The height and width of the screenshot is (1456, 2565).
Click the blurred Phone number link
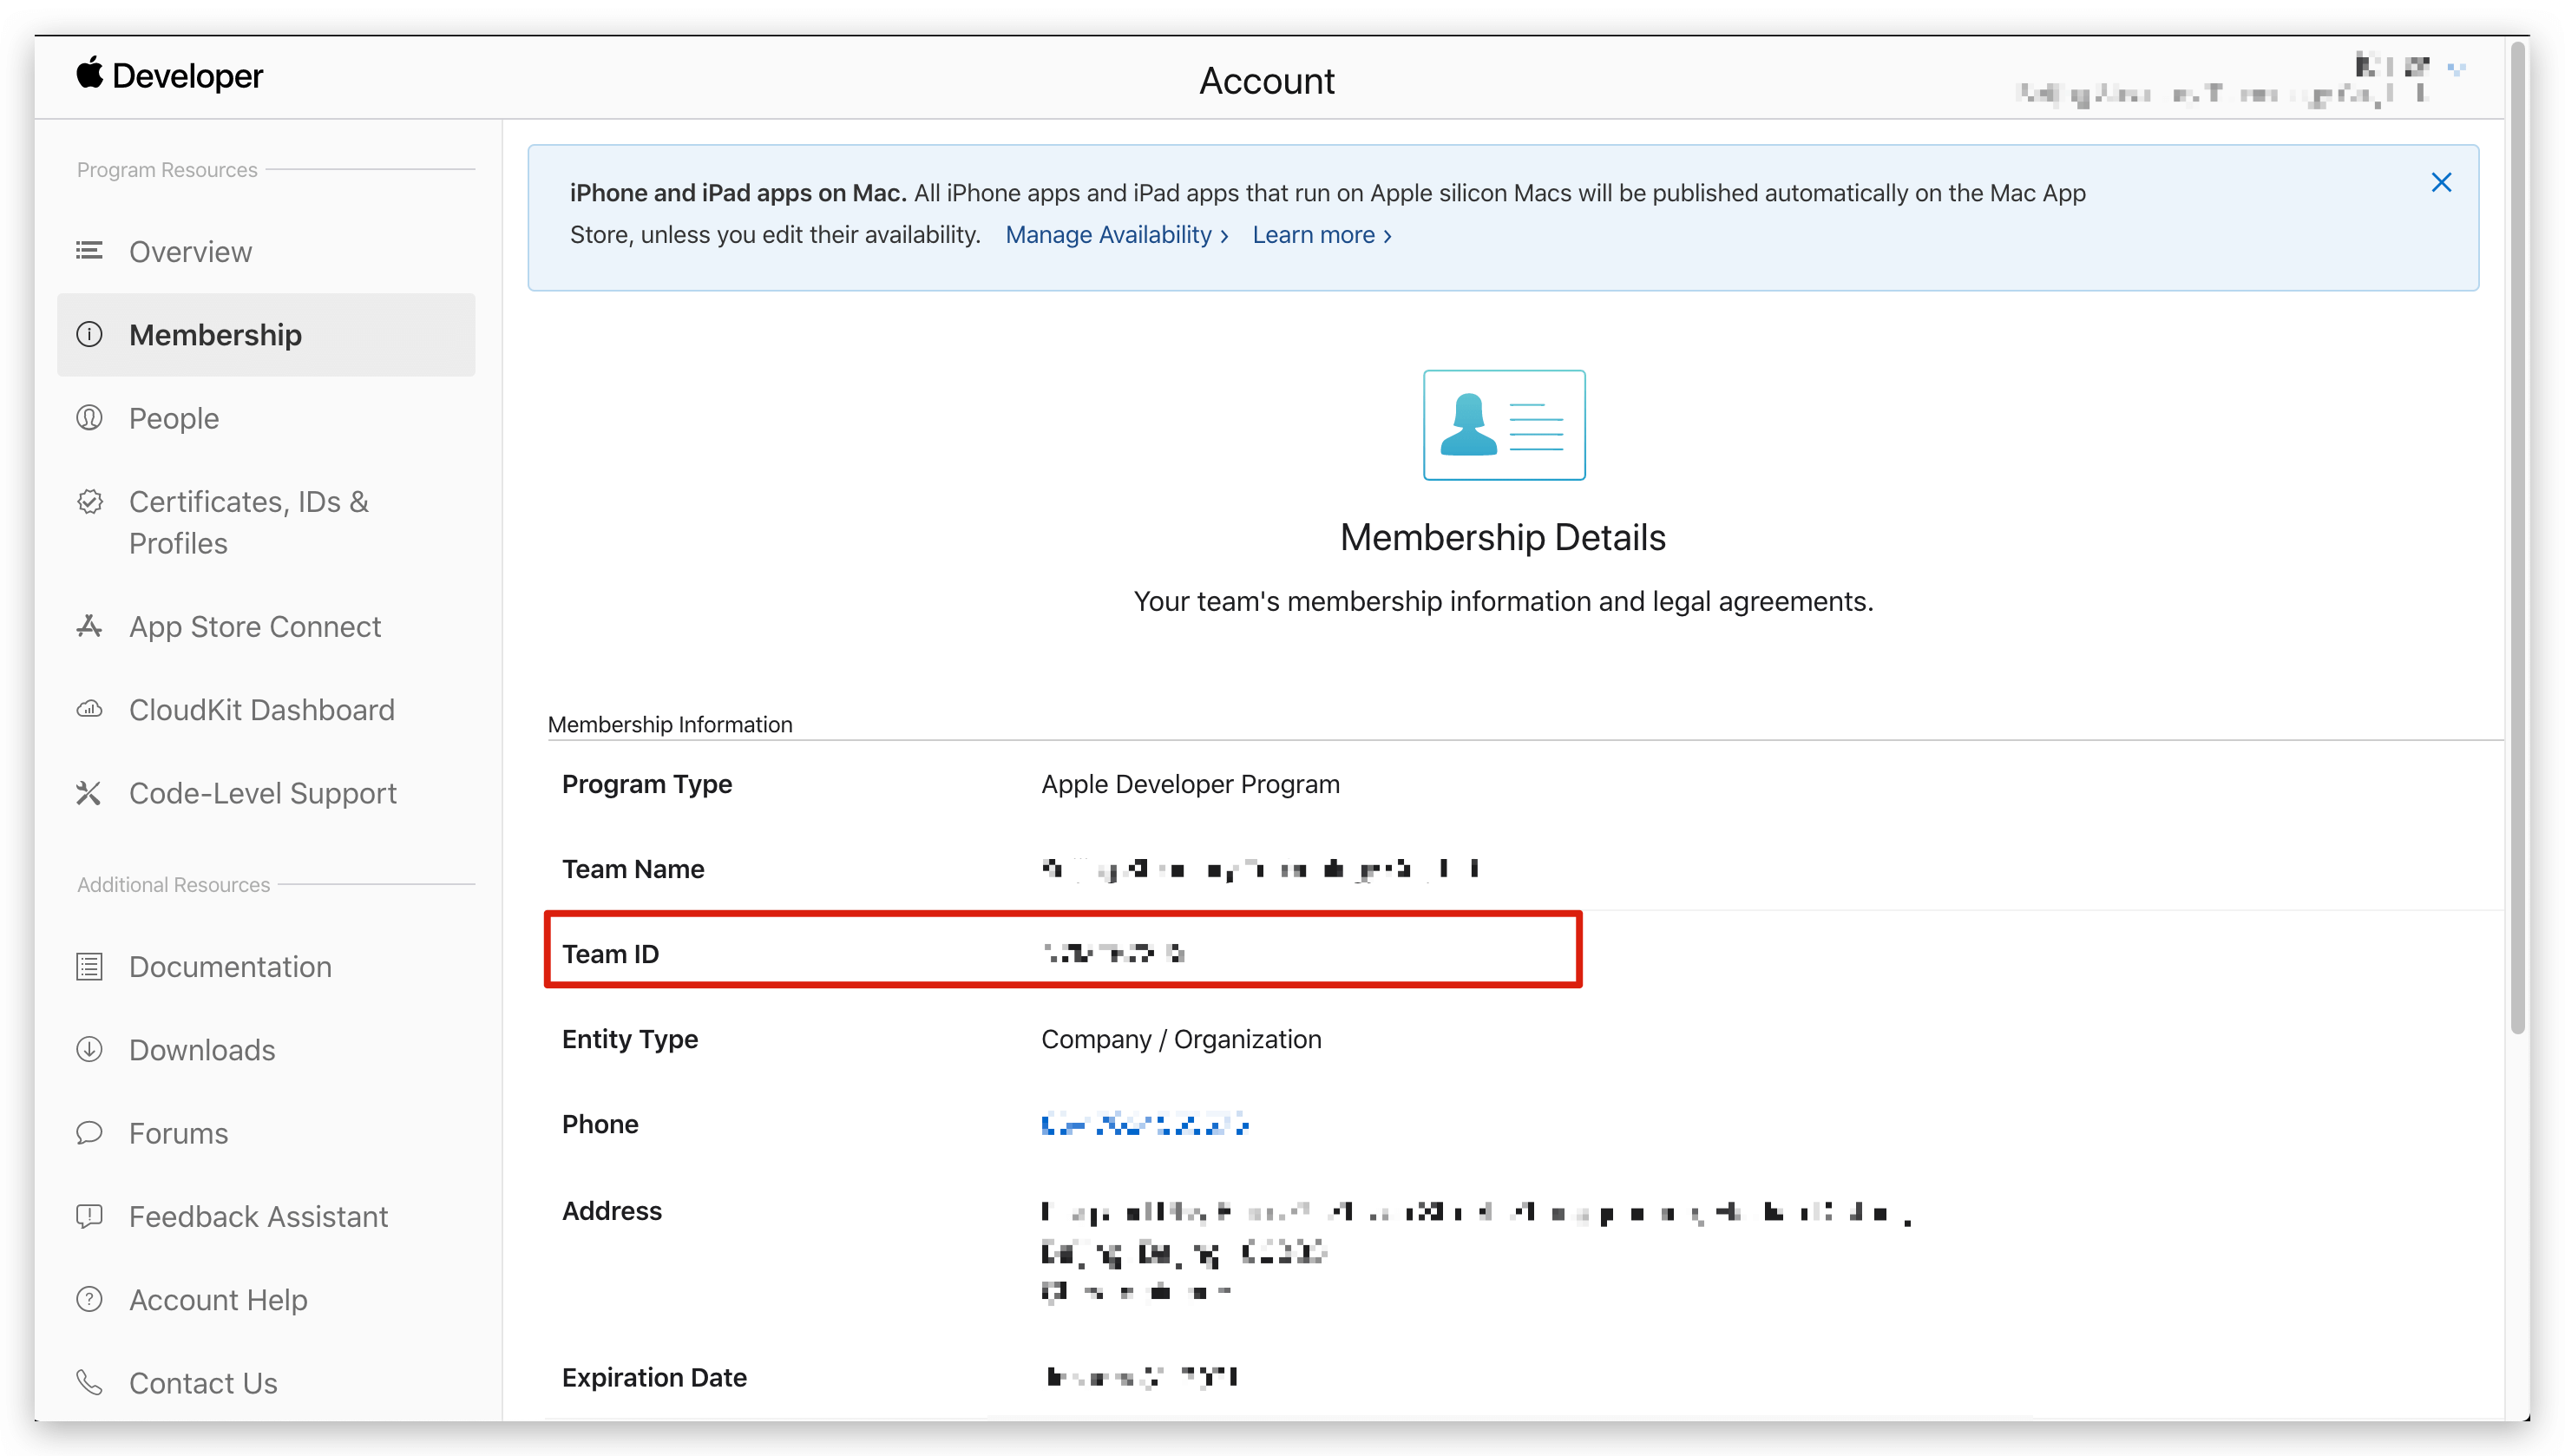[1144, 1125]
